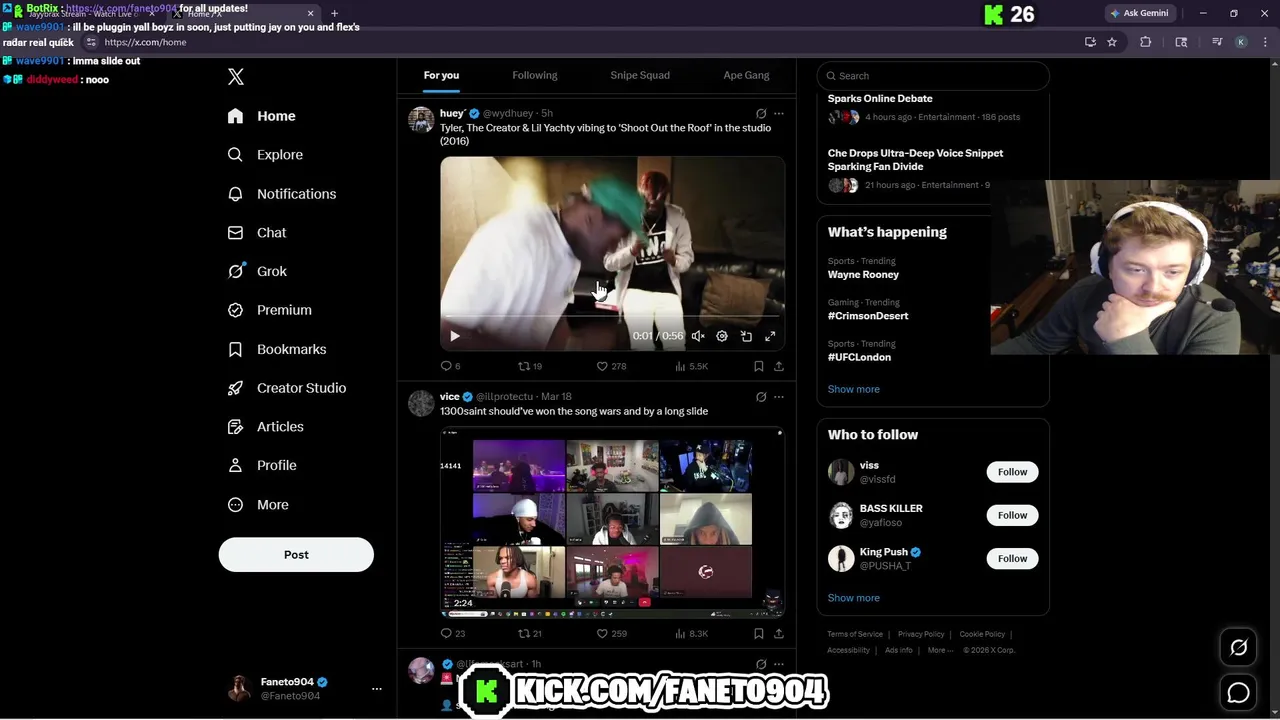This screenshot has width=1280, height=720.
Task: Repost vice's post showing 21 reposts
Action: [530, 633]
